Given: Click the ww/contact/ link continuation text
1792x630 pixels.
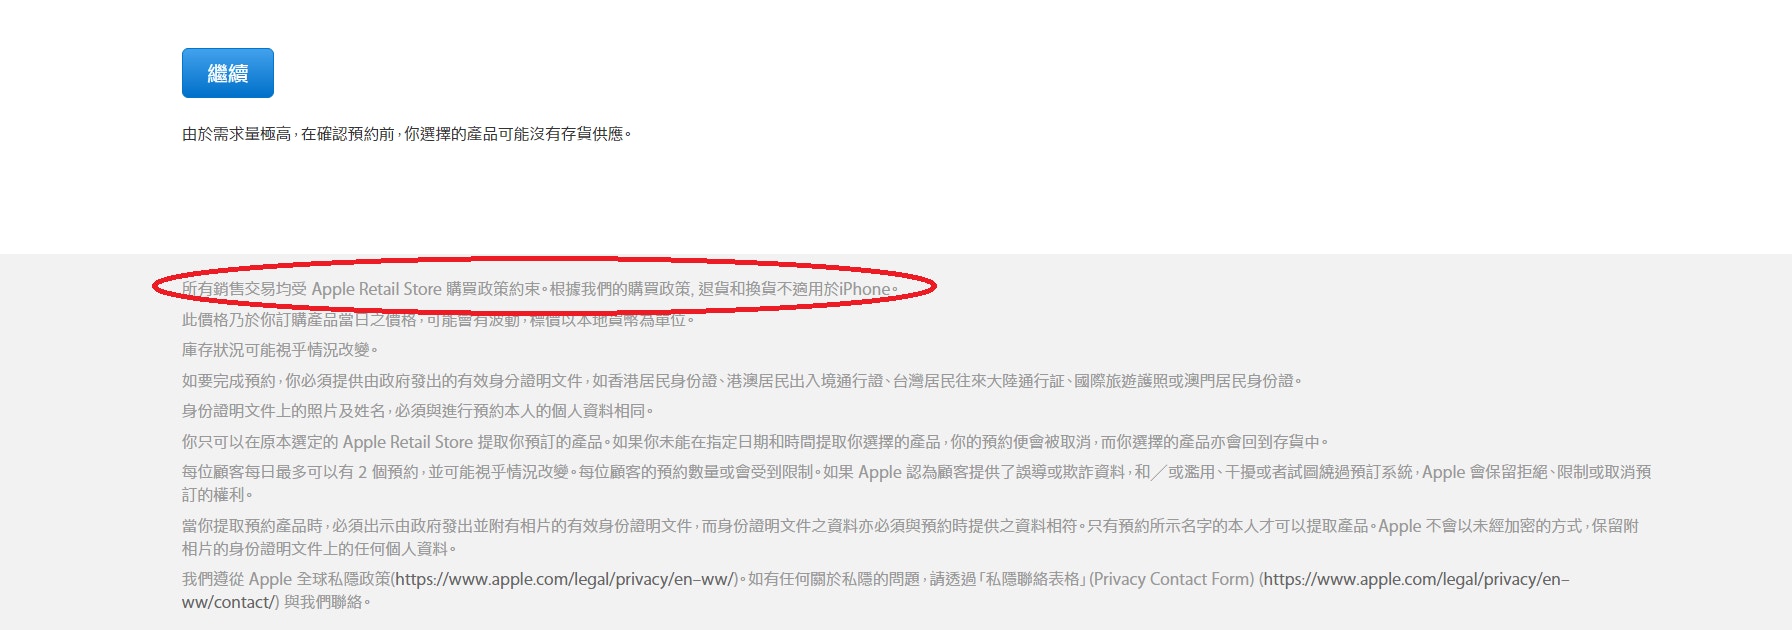Looking at the screenshot, I should tap(231, 602).
